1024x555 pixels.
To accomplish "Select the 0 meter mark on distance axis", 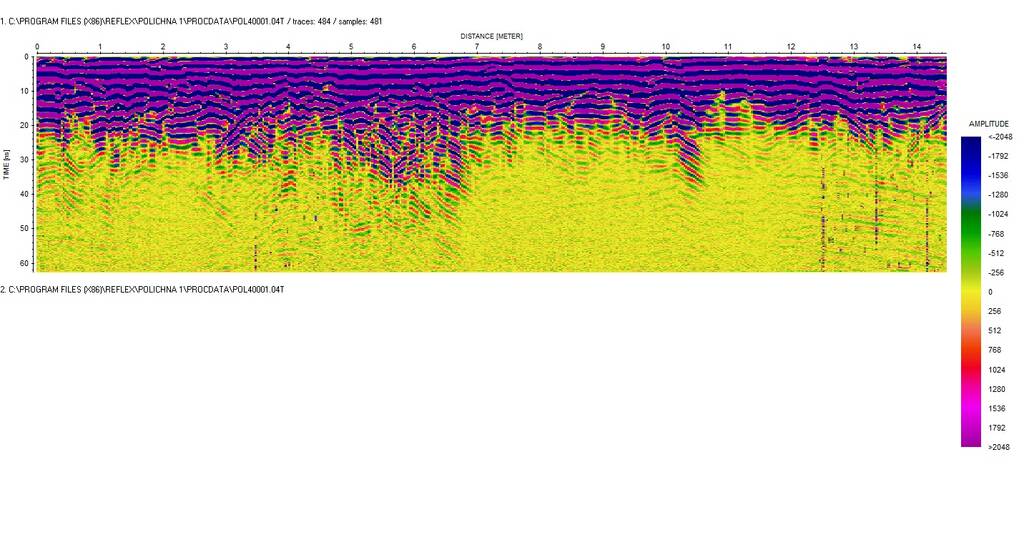I will click(x=37, y=47).
